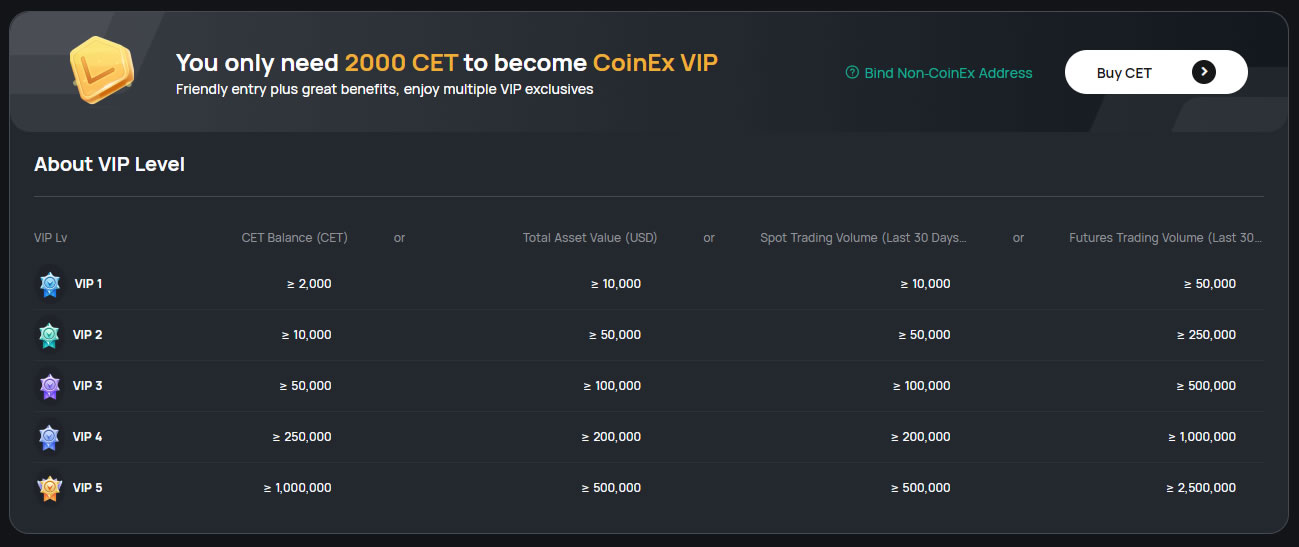The width and height of the screenshot is (1299, 547).
Task: Click the VIP 5 gold badge icon
Action: pos(49,488)
